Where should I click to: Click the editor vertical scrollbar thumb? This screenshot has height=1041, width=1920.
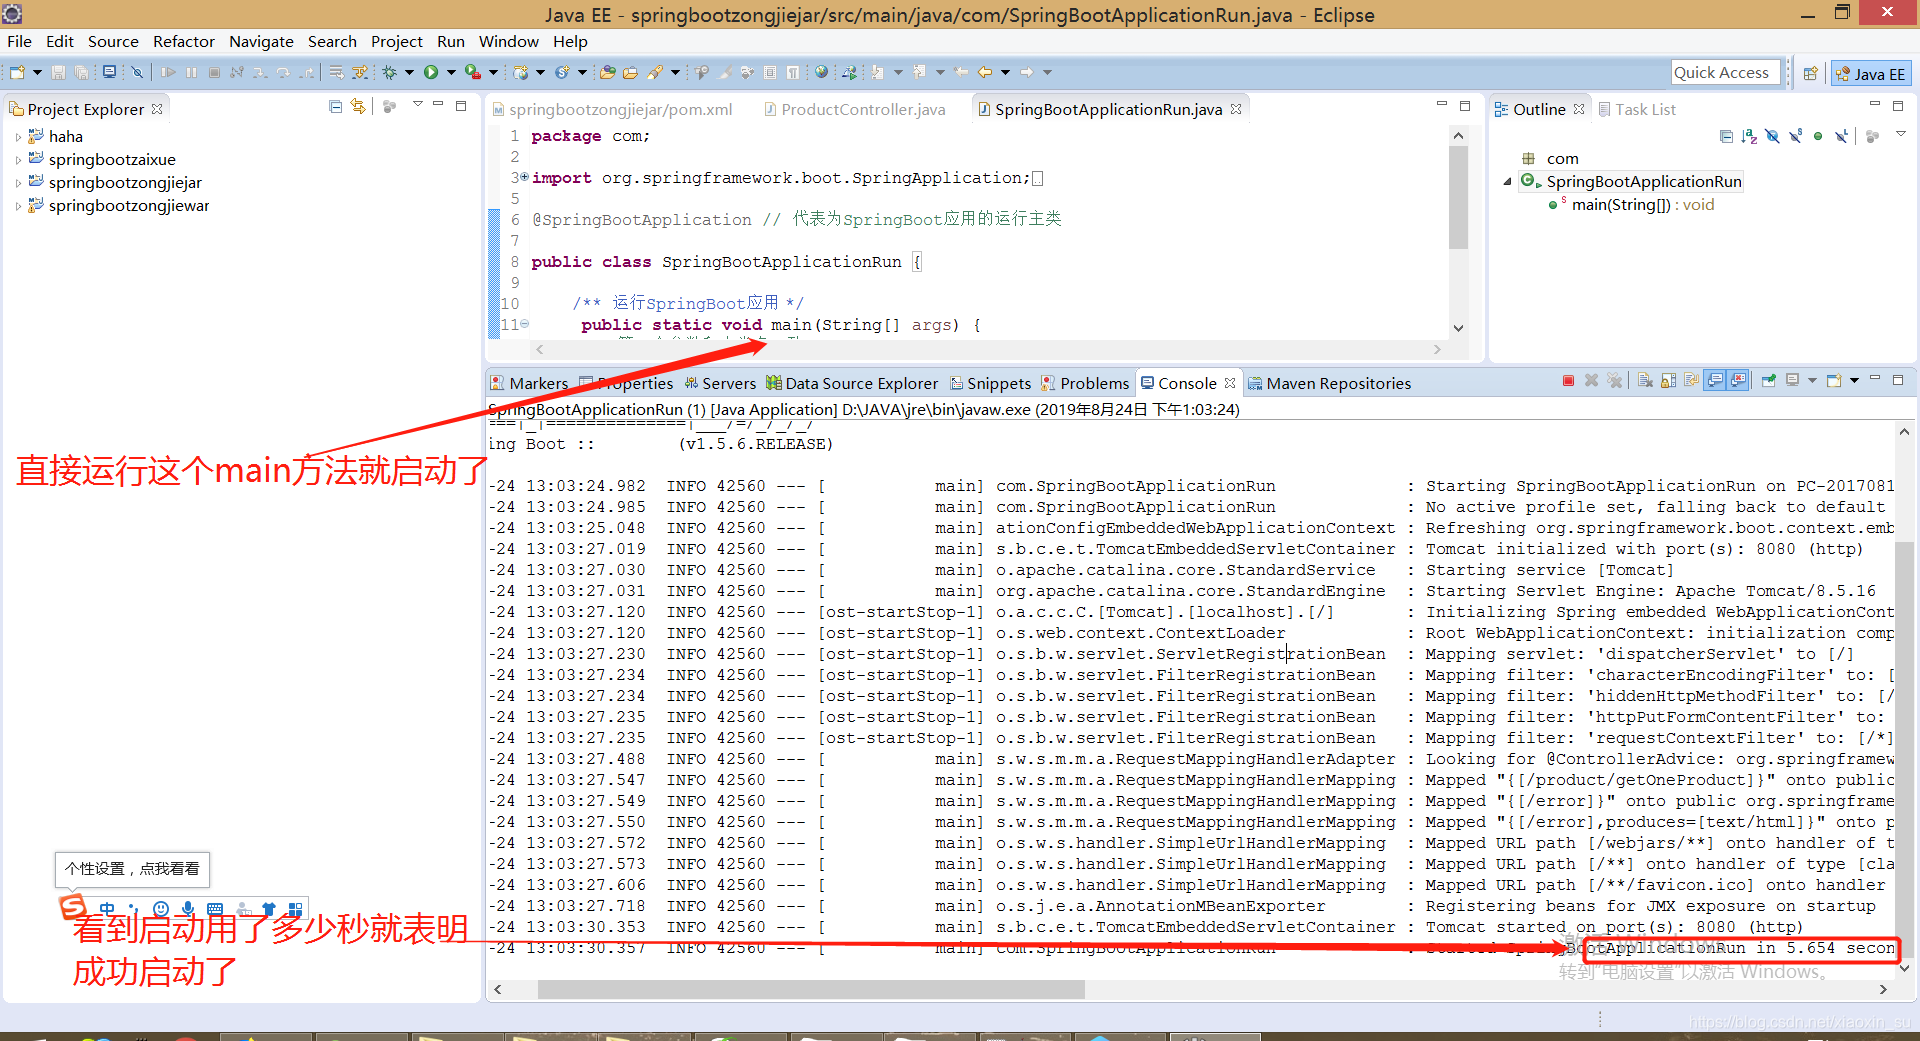click(x=1458, y=198)
